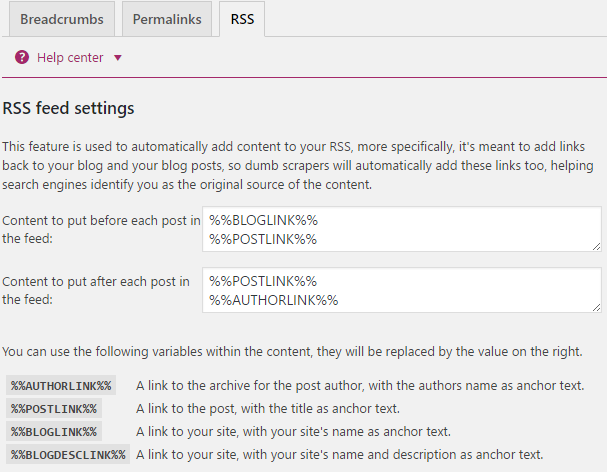Focus the after-each-post content textarea
The width and height of the screenshot is (607, 472).
tap(400, 290)
